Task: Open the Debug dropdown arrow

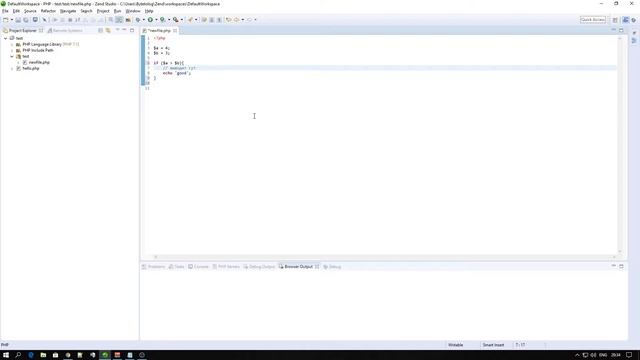Action: pos(144,20)
